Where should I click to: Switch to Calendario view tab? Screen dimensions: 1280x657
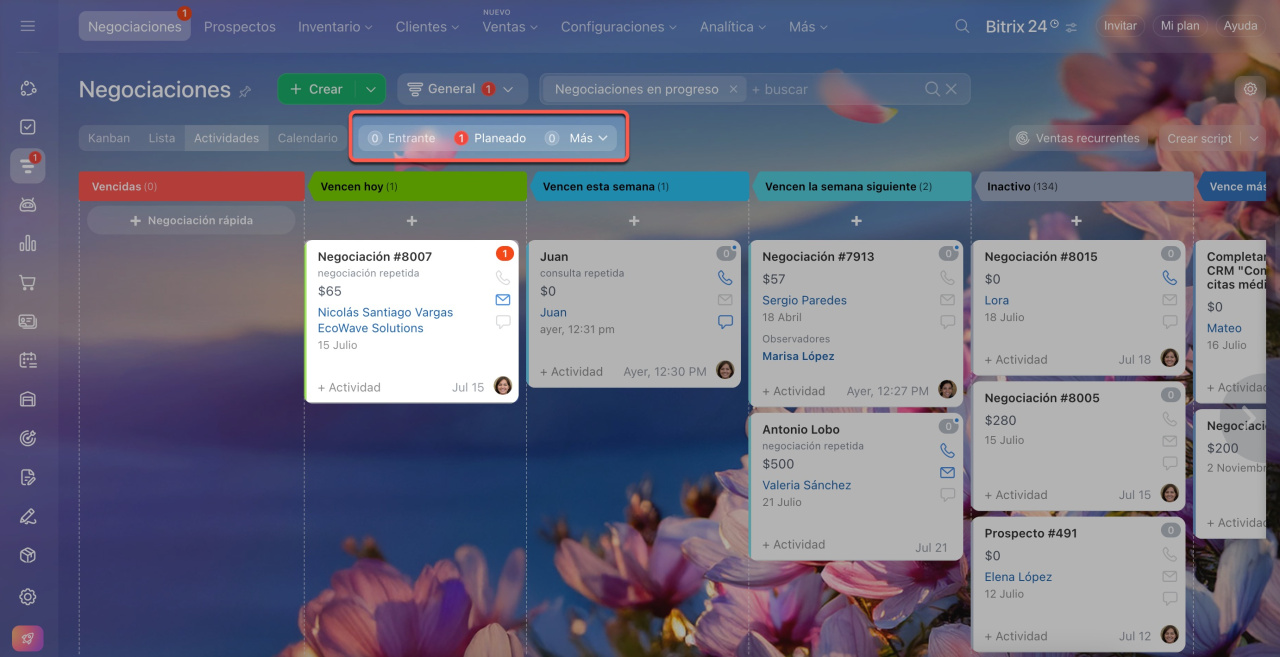(x=307, y=138)
